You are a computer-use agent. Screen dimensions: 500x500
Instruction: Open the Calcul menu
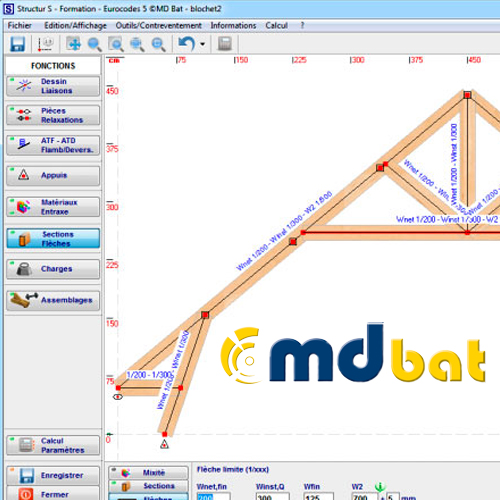click(276, 26)
